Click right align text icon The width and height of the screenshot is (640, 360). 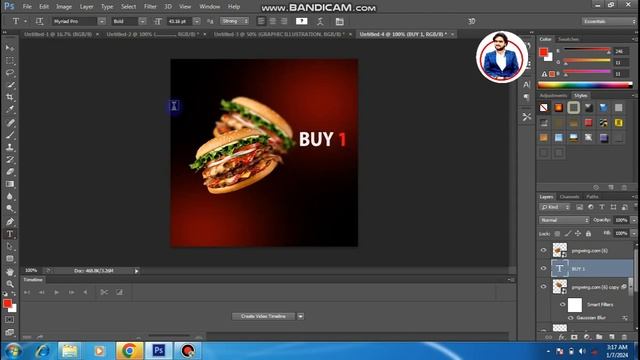pos(284,21)
